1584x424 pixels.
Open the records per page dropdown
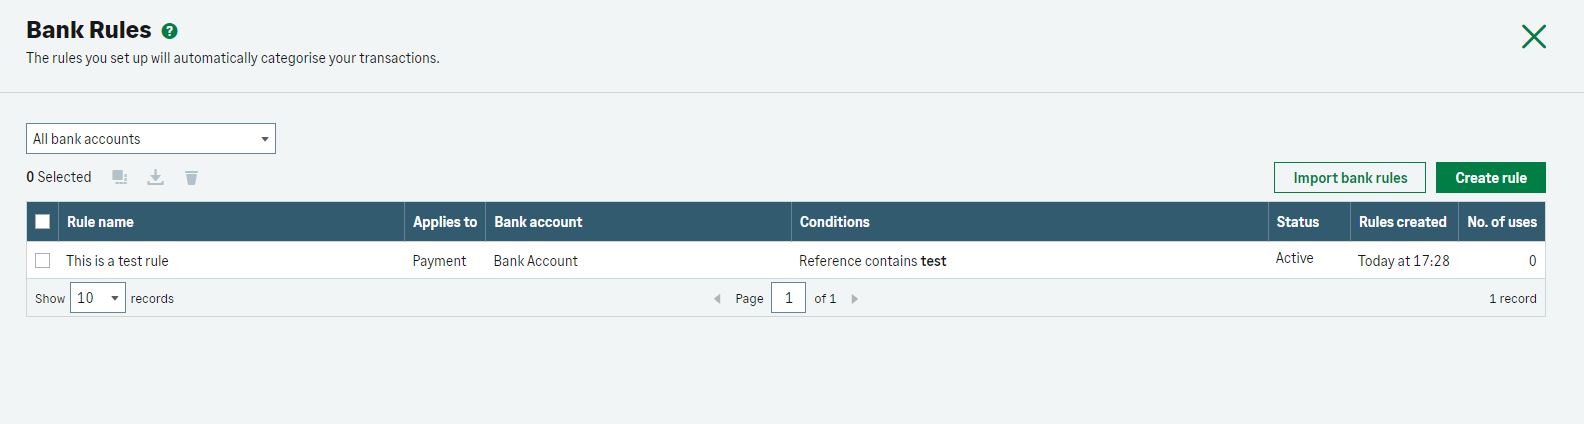(x=98, y=298)
